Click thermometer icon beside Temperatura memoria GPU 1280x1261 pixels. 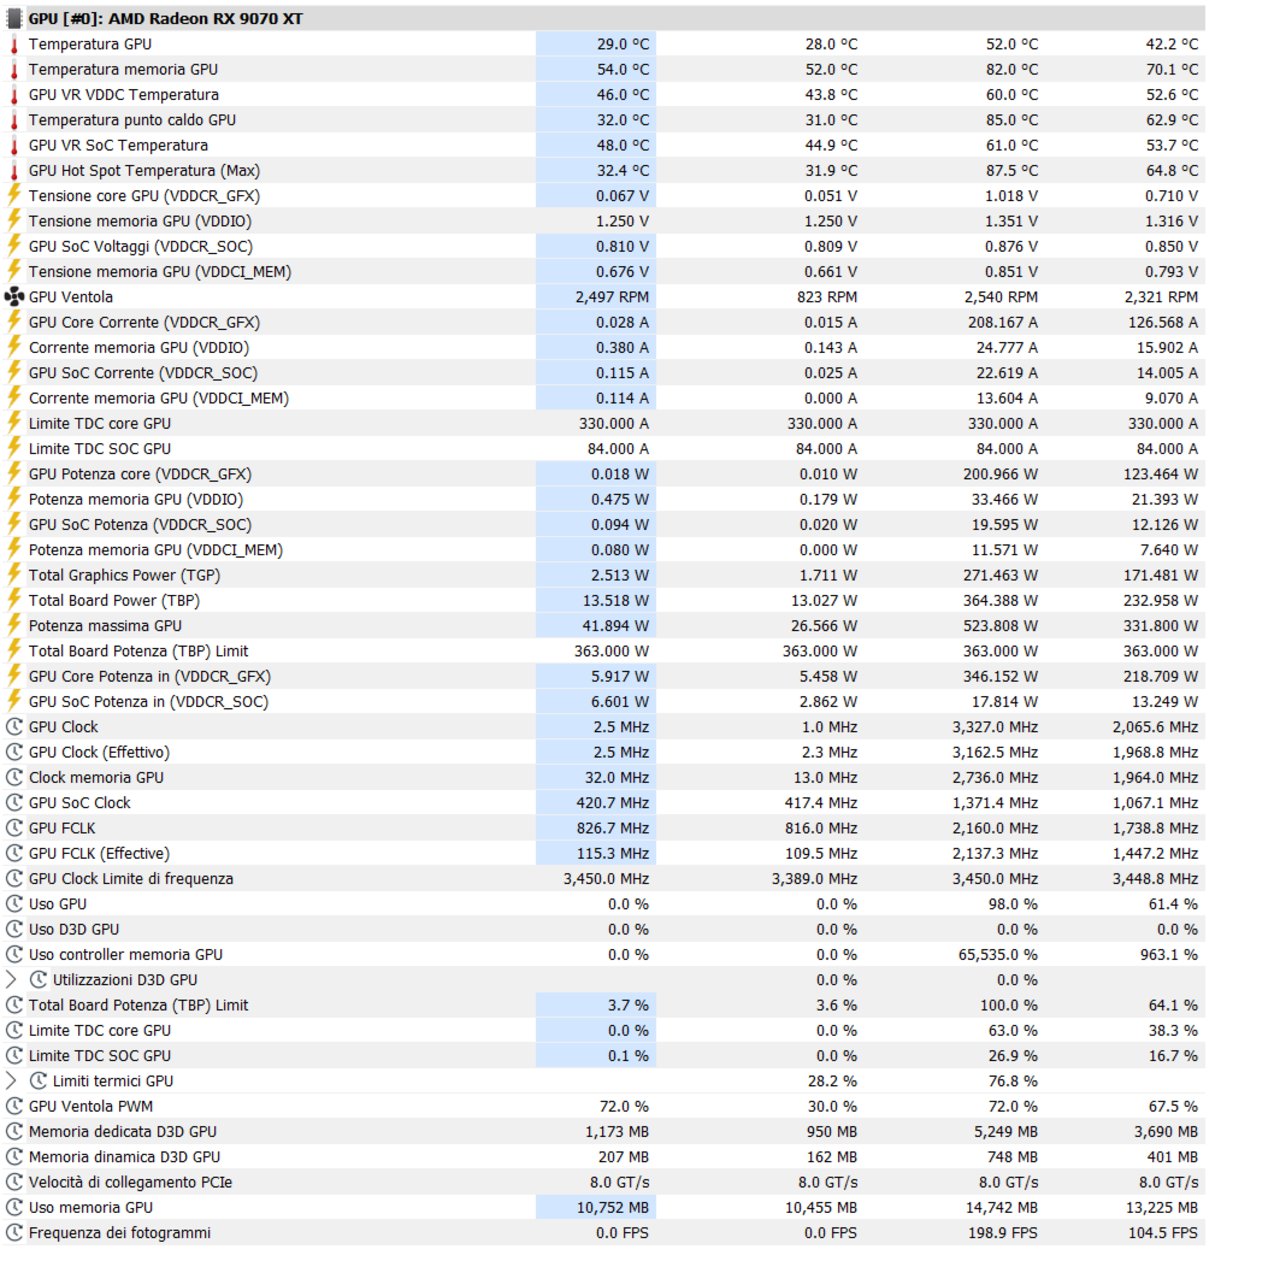coord(14,69)
